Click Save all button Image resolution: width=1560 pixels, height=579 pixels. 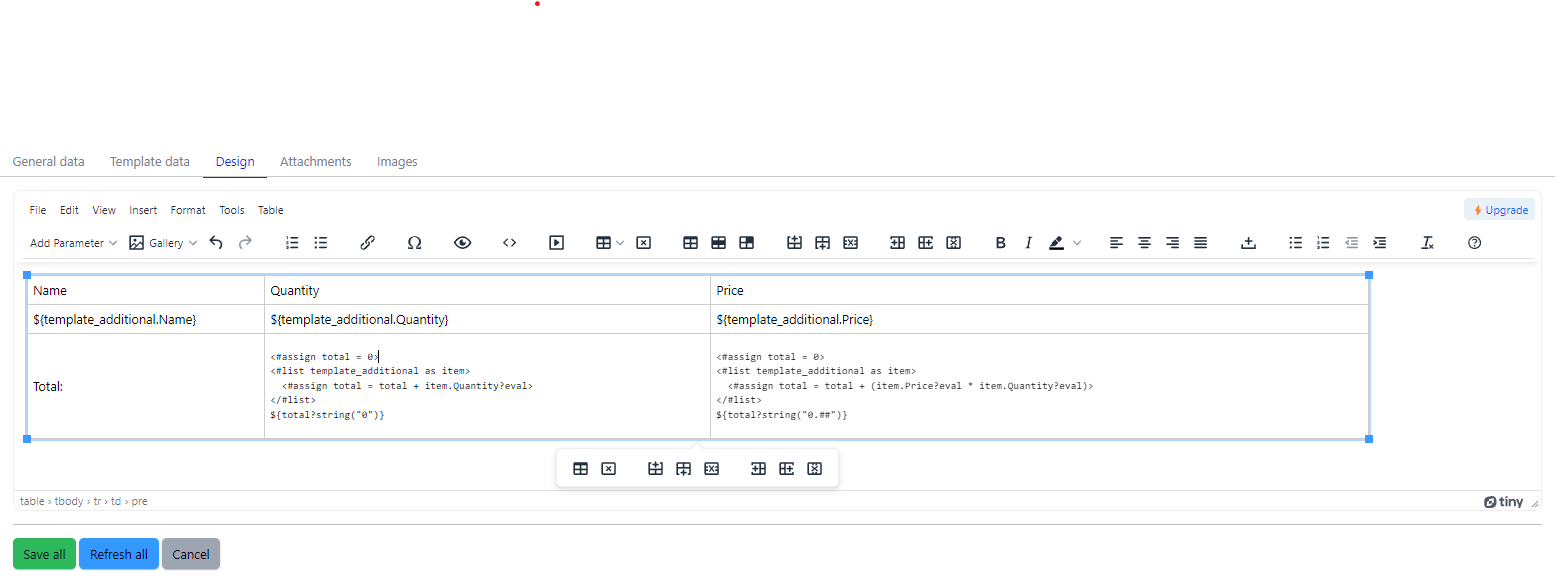(x=45, y=554)
